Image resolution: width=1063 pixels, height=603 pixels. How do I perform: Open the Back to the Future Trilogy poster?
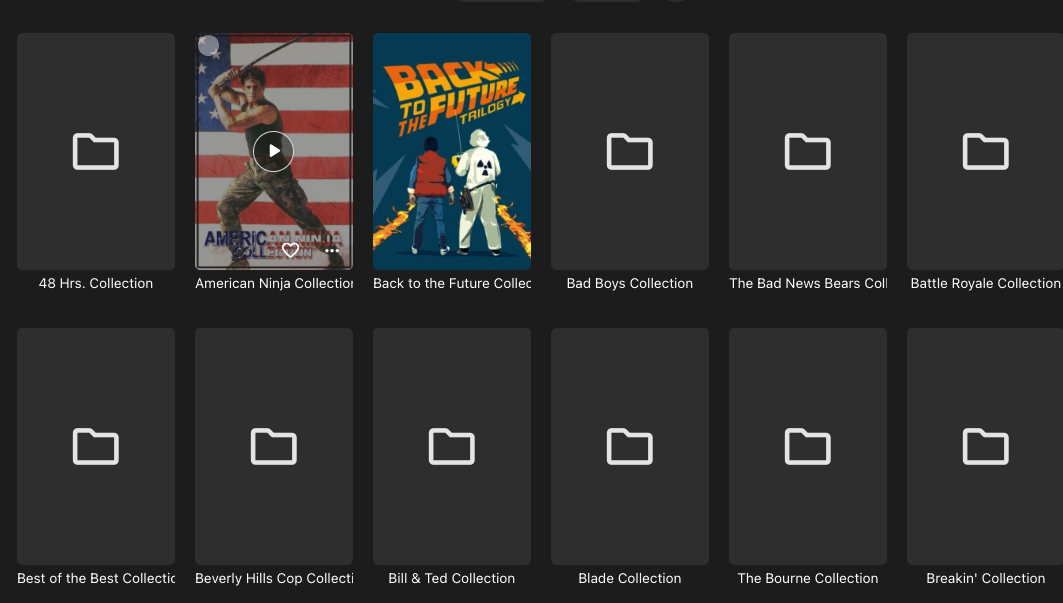(x=452, y=151)
